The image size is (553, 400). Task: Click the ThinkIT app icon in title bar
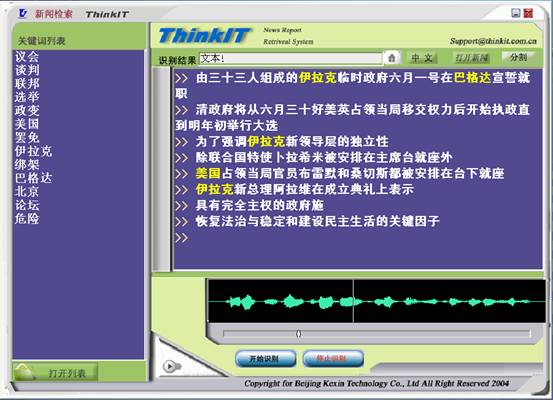click(23, 14)
